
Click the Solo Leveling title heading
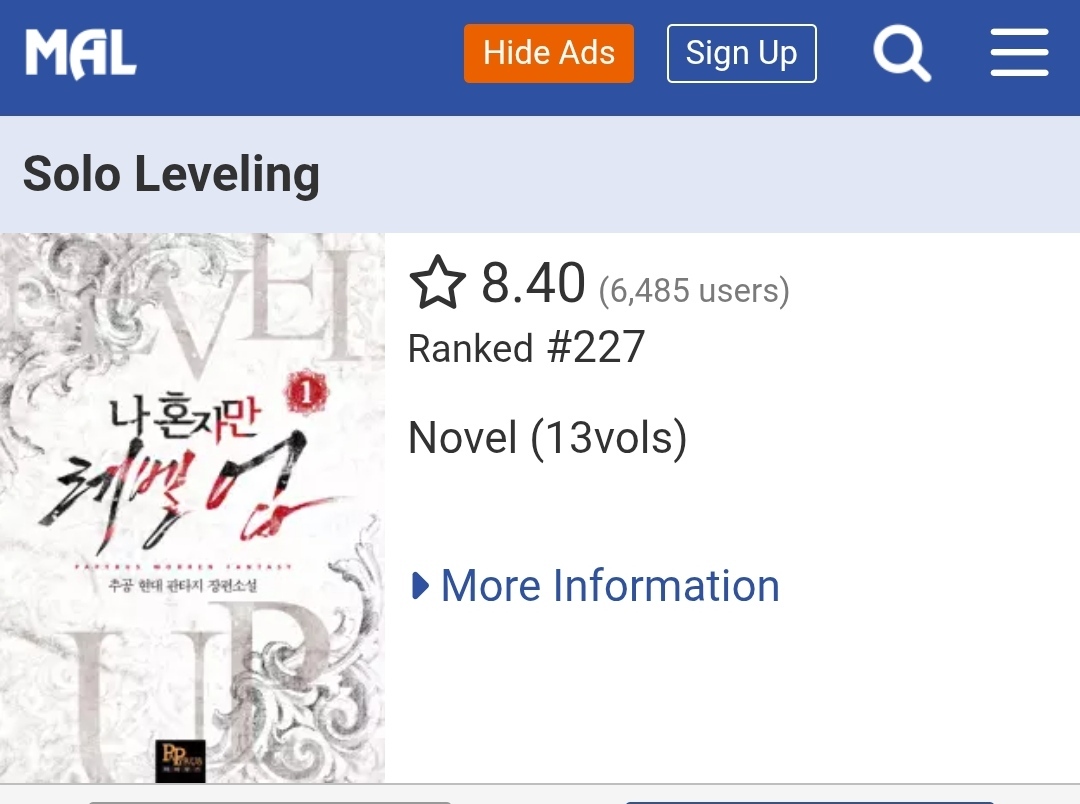click(x=172, y=174)
